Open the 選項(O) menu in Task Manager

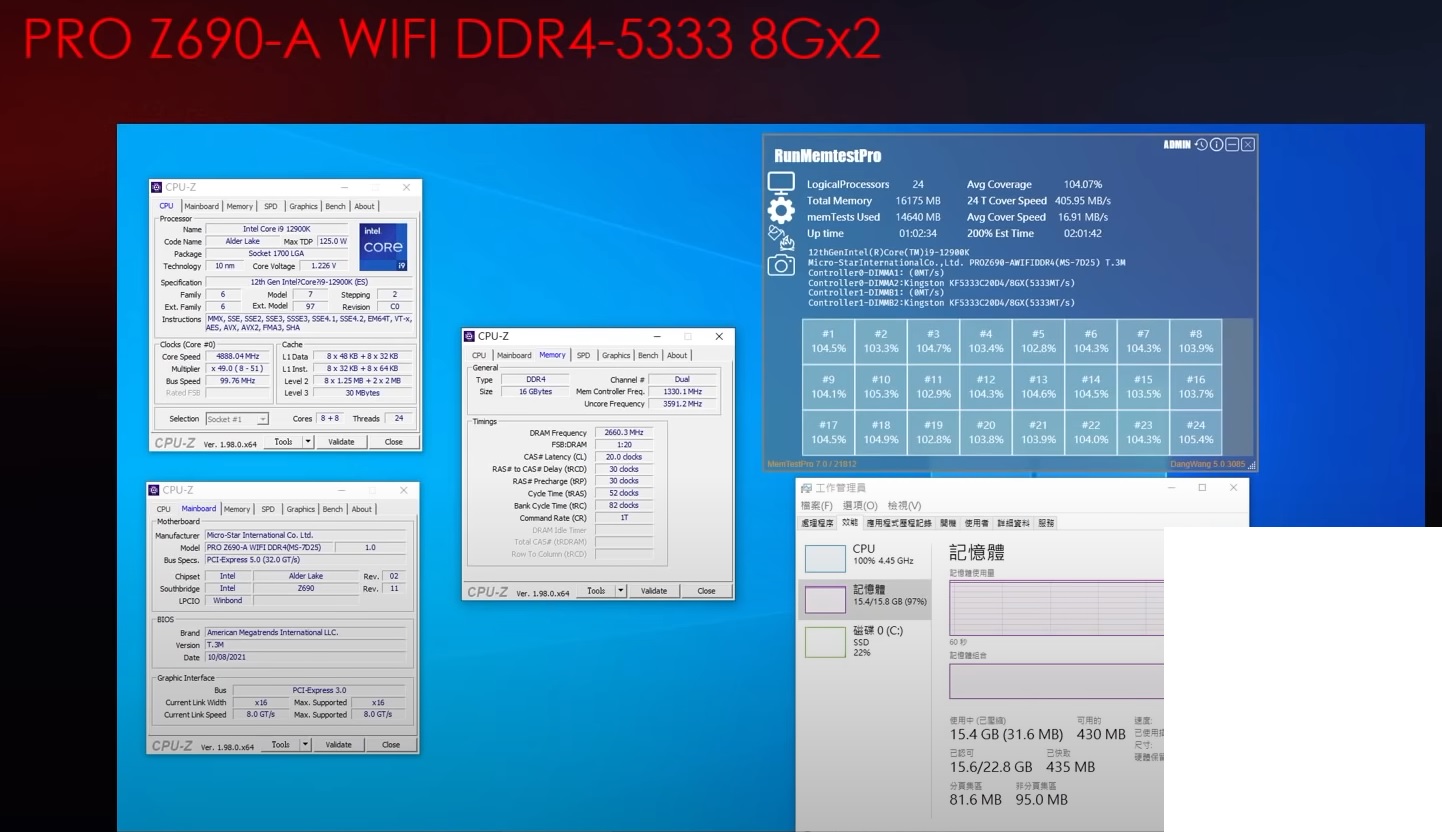pyautogui.click(x=859, y=506)
